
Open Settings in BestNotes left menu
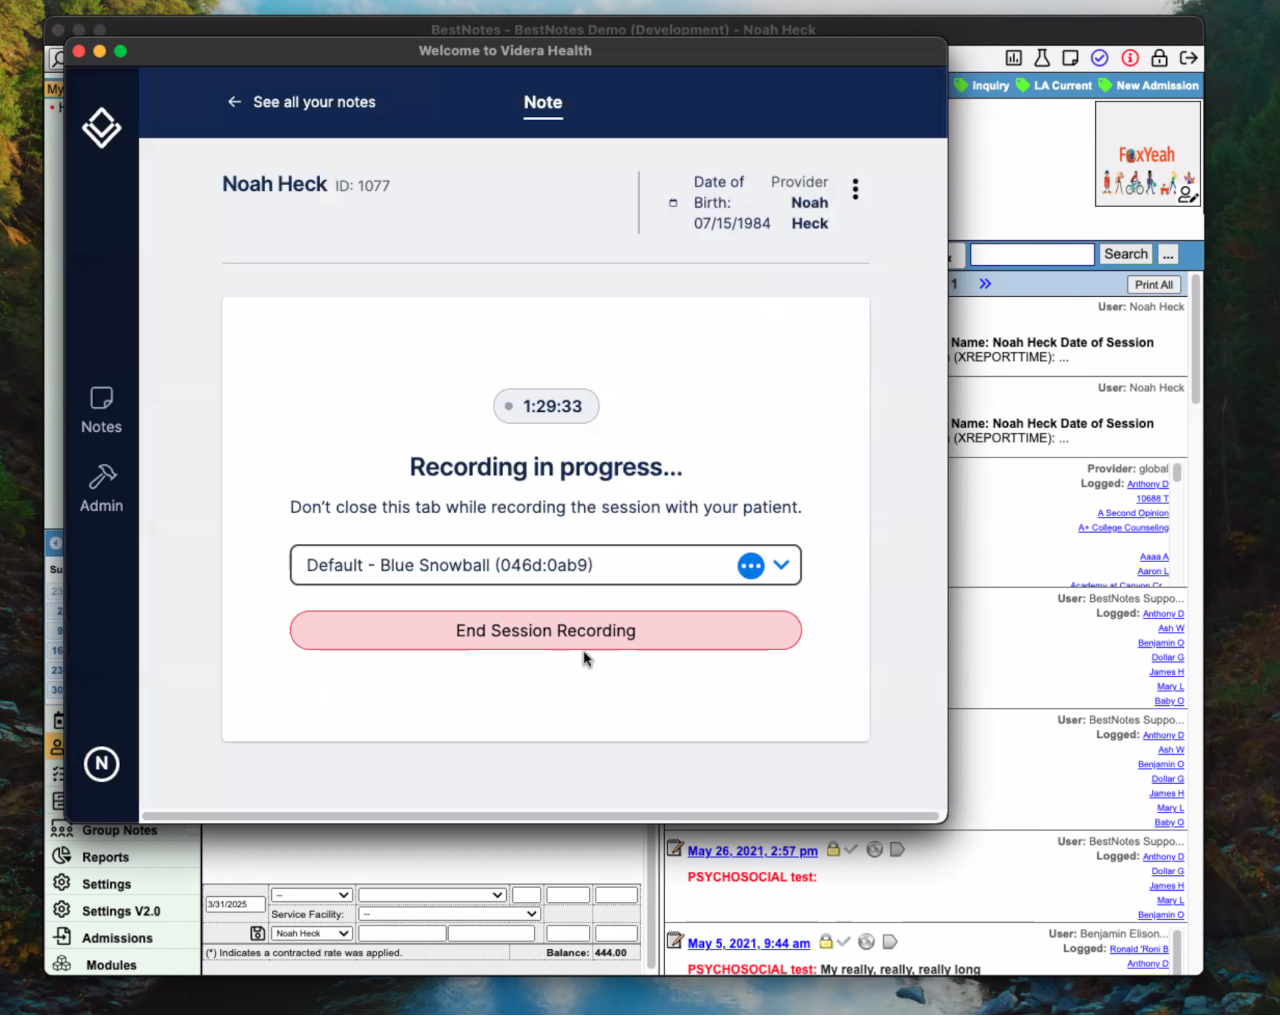pyautogui.click(x=106, y=884)
